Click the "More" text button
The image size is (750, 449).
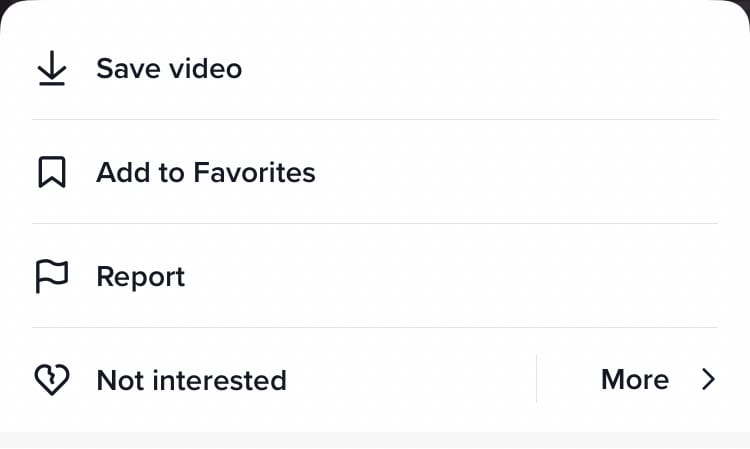(634, 380)
